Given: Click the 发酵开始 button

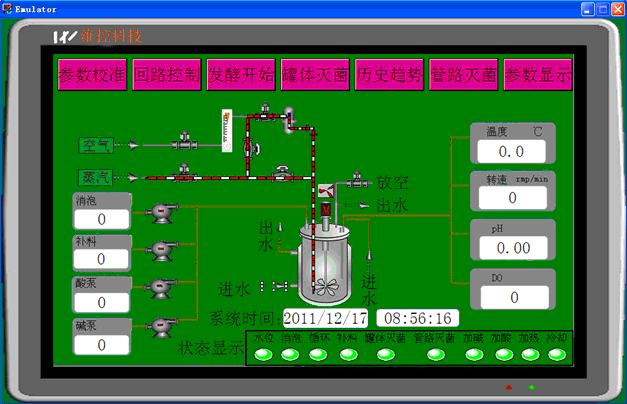Looking at the screenshot, I should [241, 75].
